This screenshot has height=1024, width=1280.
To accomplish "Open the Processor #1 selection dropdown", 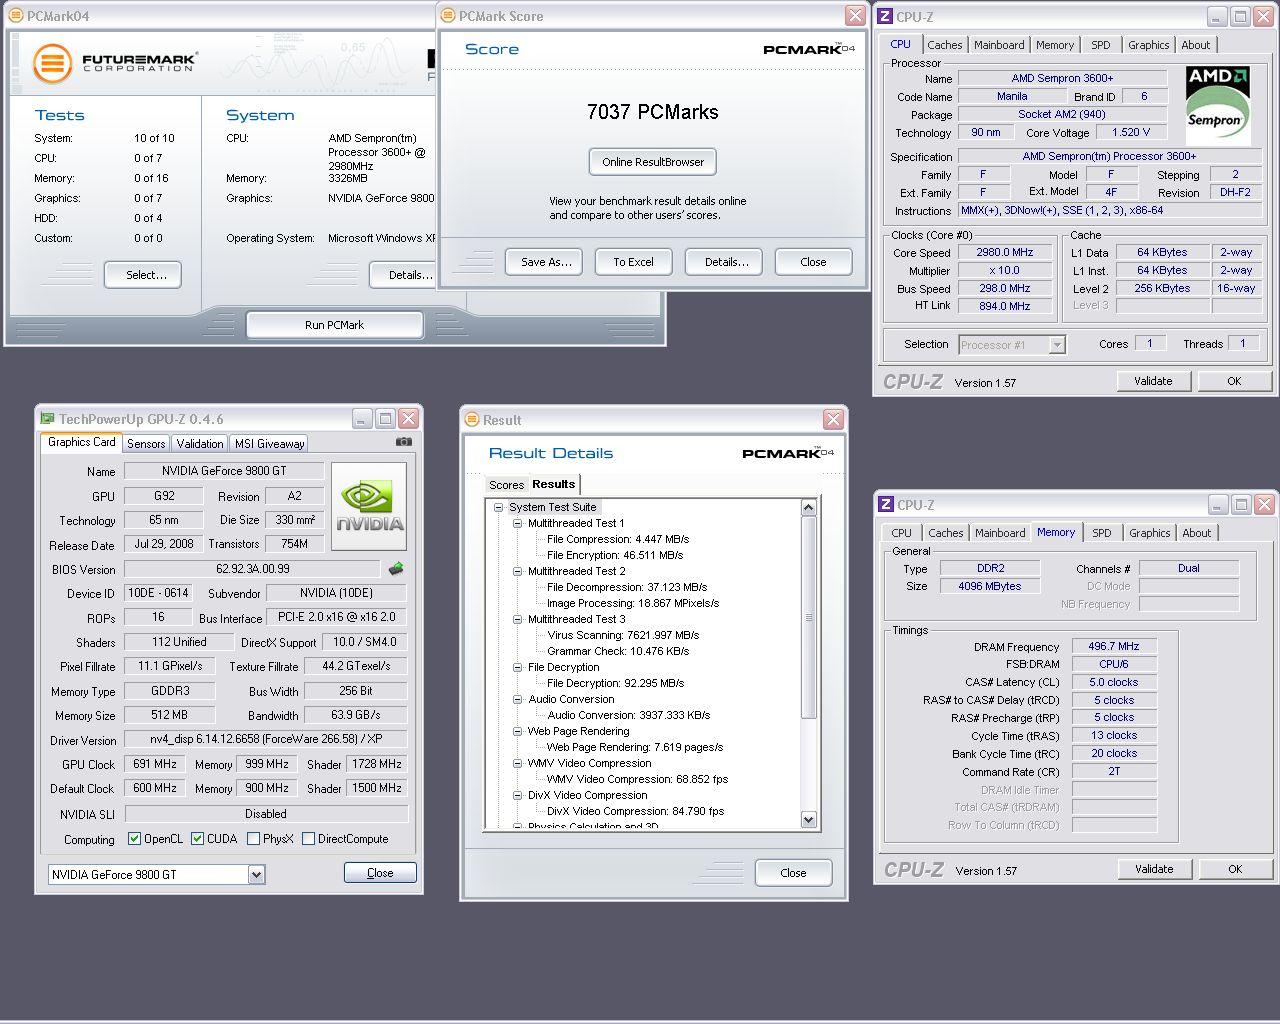I will tap(1057, 345).
